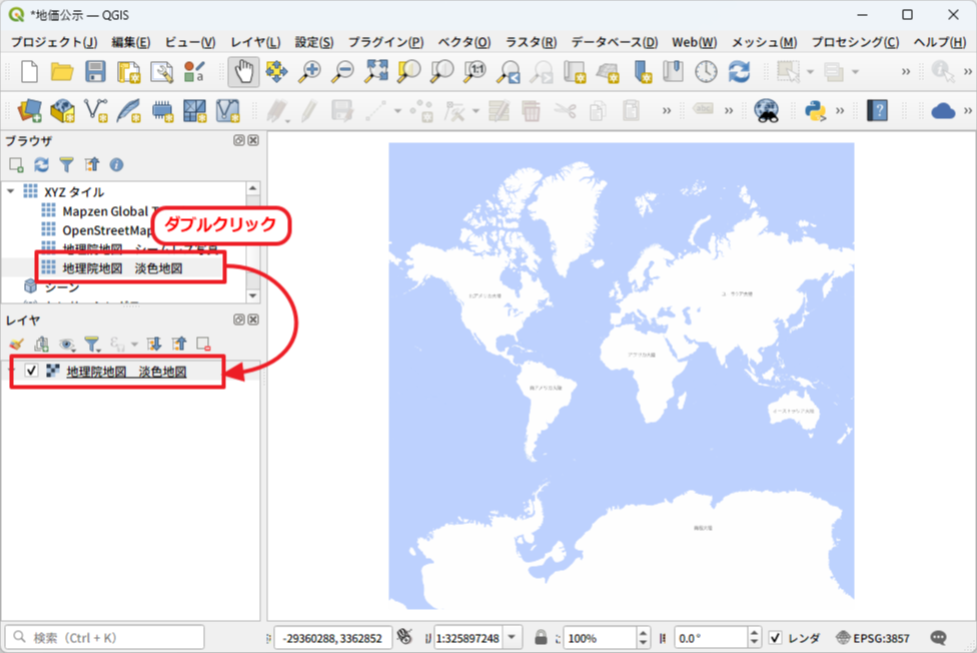Open the Python console icon

click(x=815, y=110)
